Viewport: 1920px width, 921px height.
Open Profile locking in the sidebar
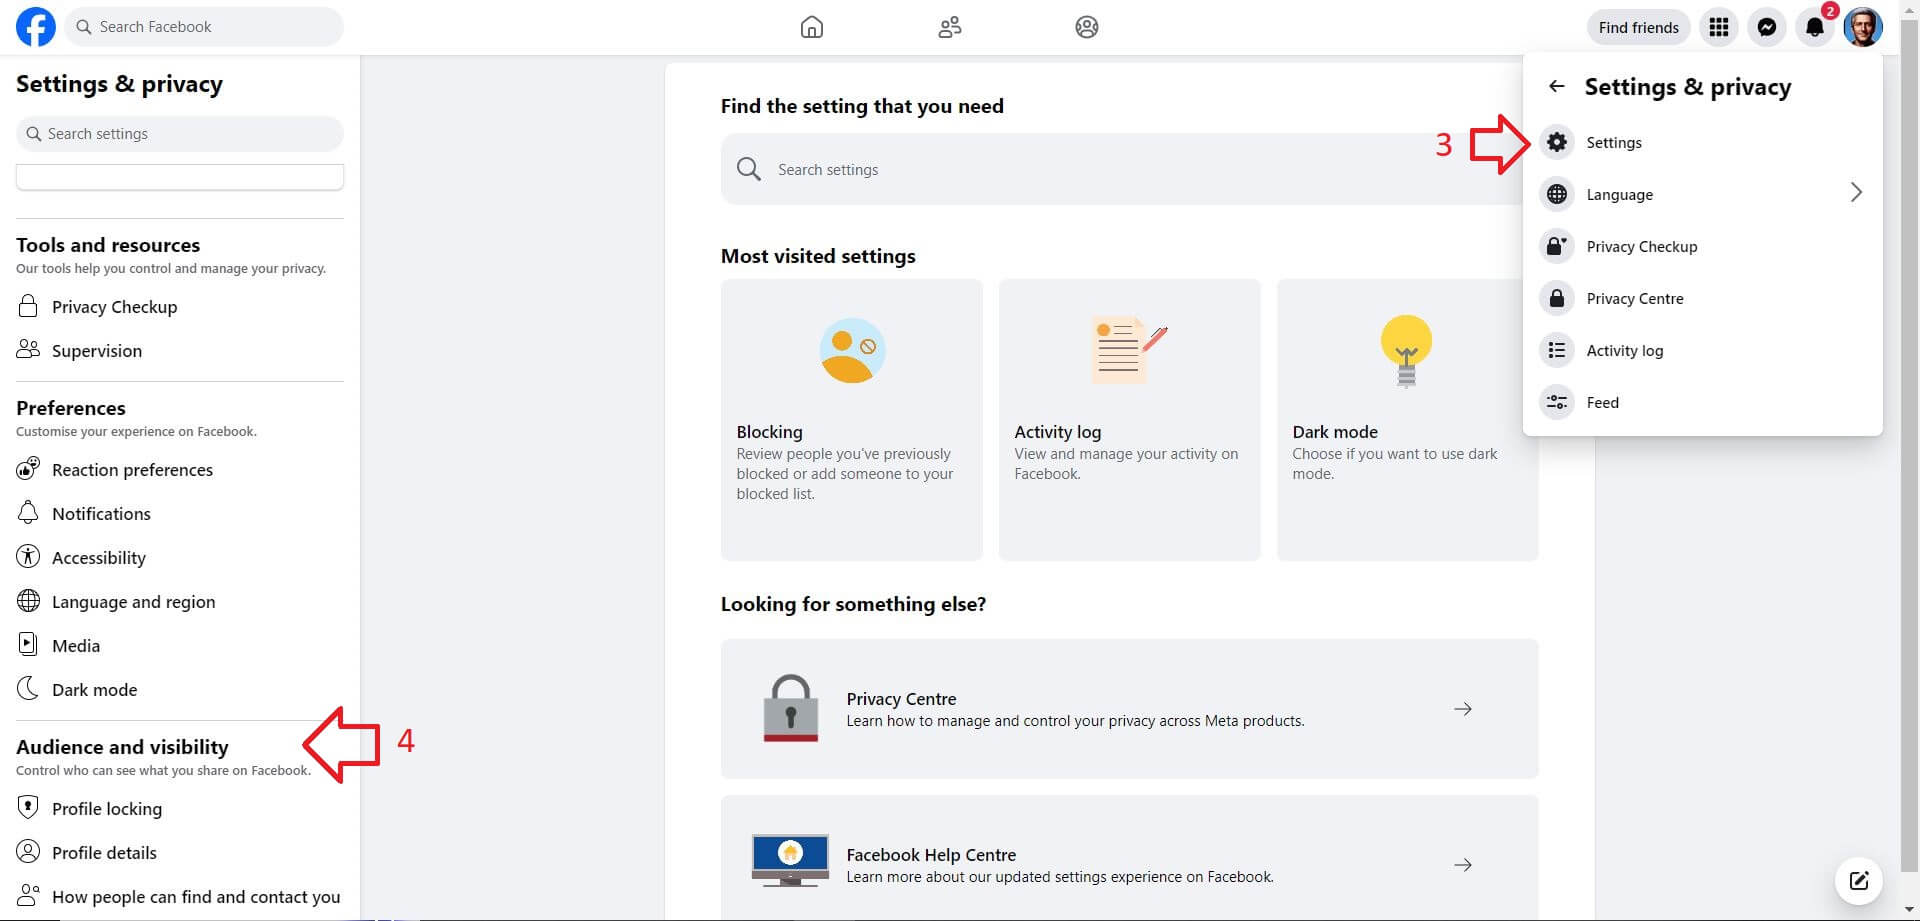click(x=107, y=808)
